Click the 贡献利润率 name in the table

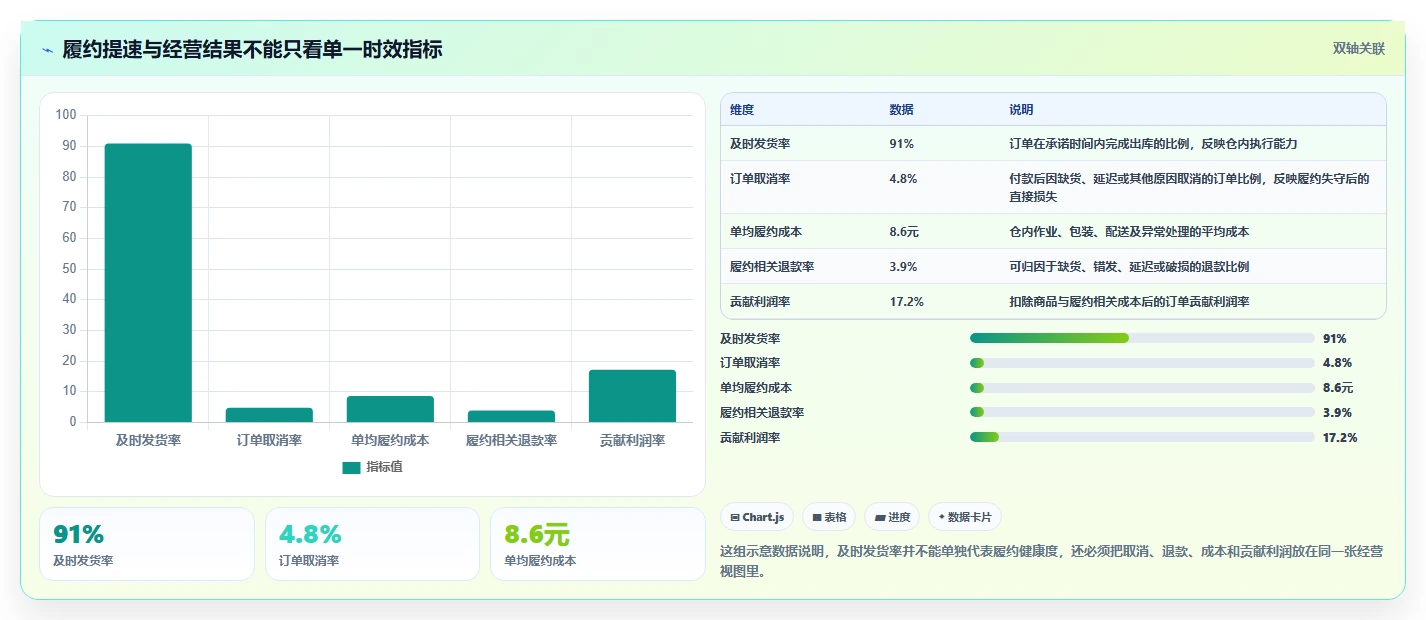[x=760, y=301]
